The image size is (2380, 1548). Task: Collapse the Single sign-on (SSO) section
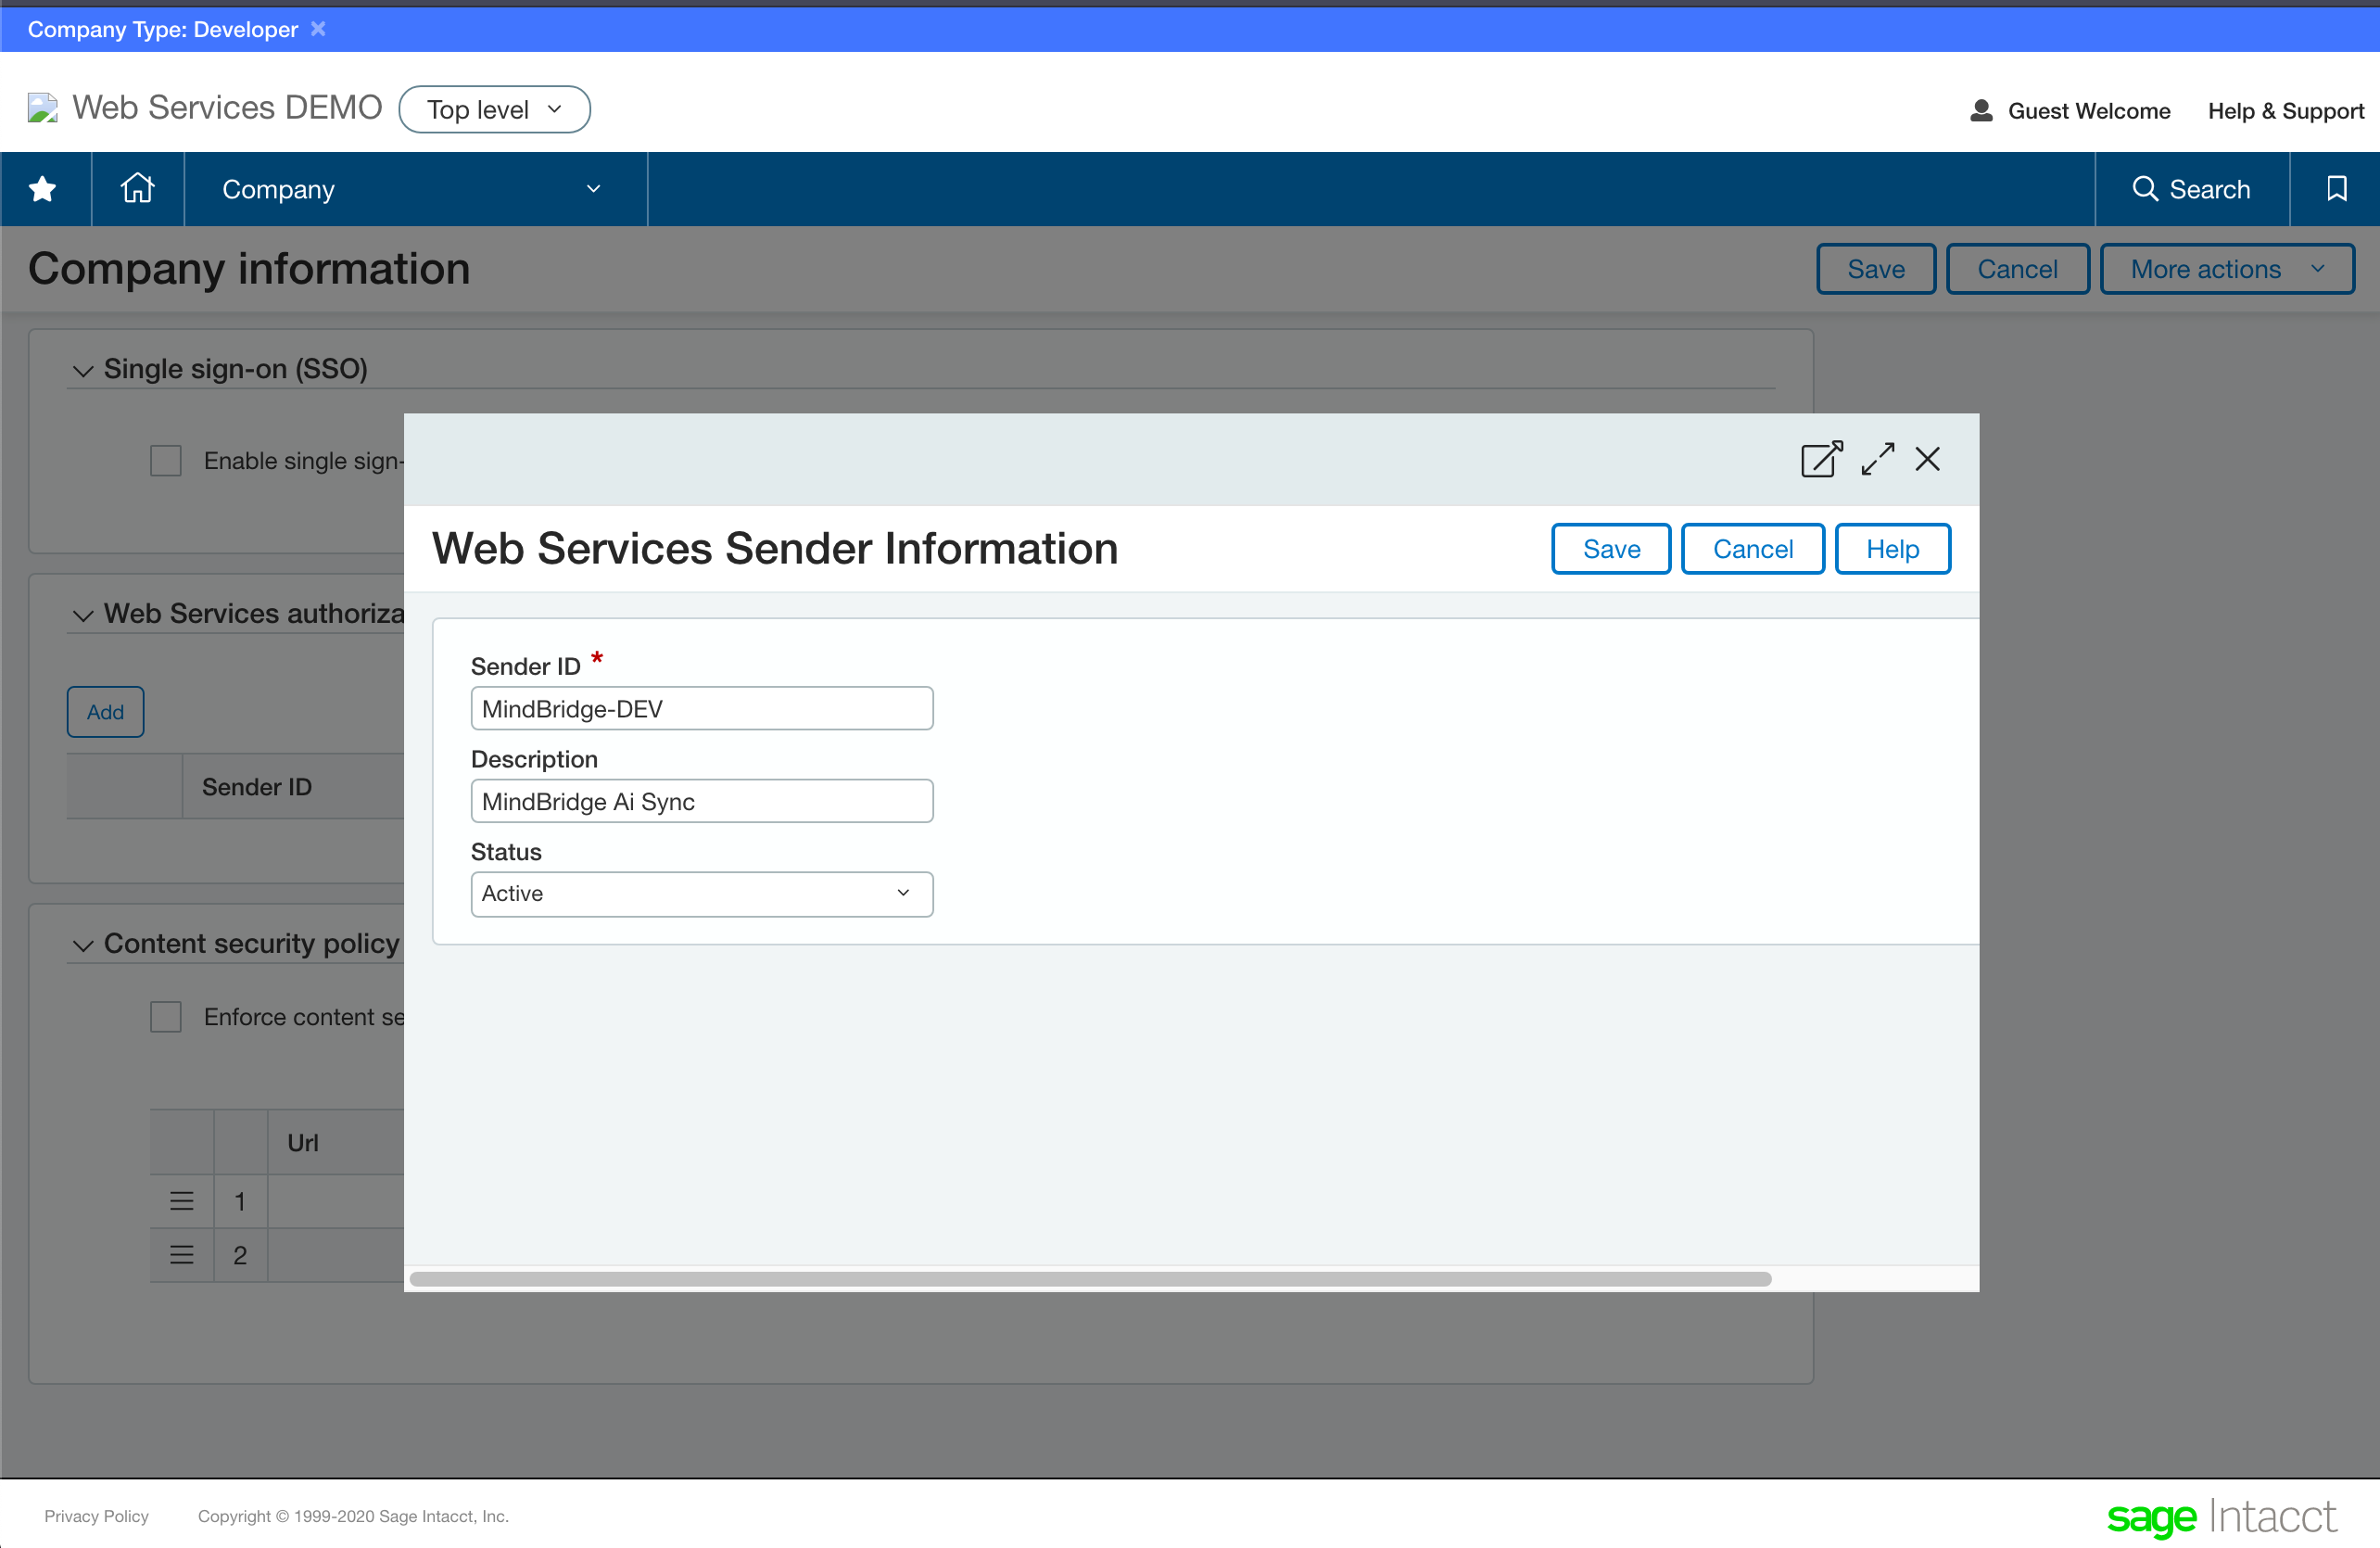click(83, 371)
